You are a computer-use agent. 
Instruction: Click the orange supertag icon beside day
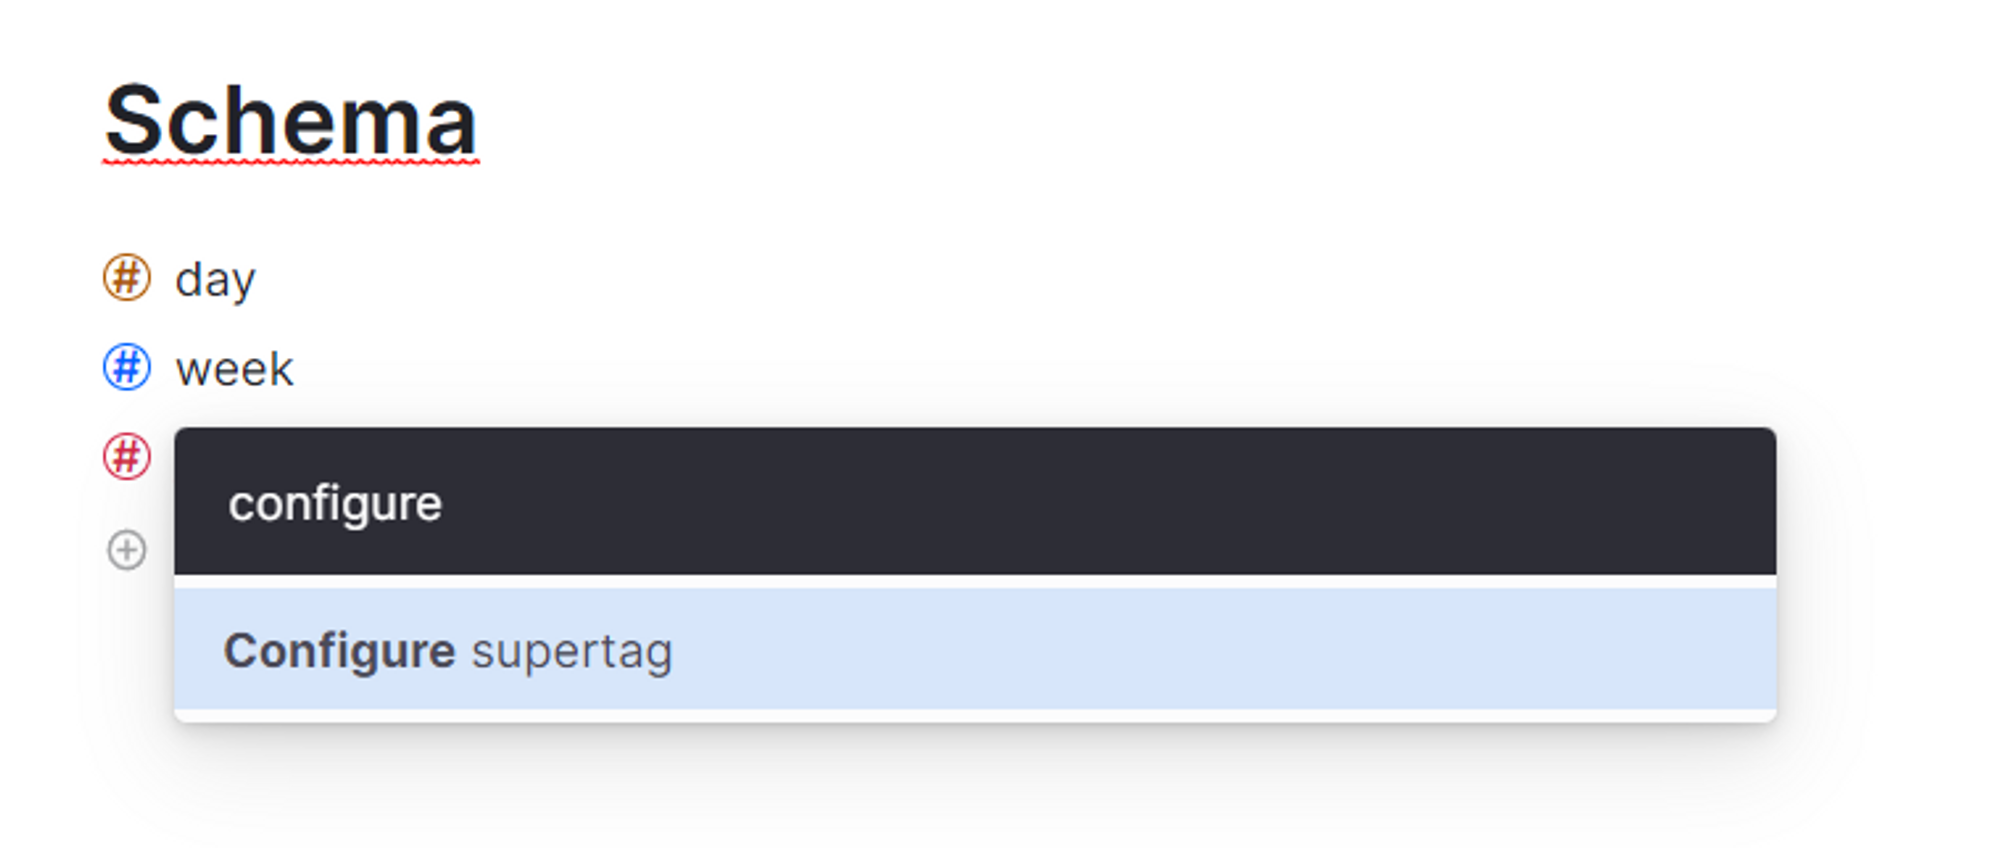pos(127,278)
